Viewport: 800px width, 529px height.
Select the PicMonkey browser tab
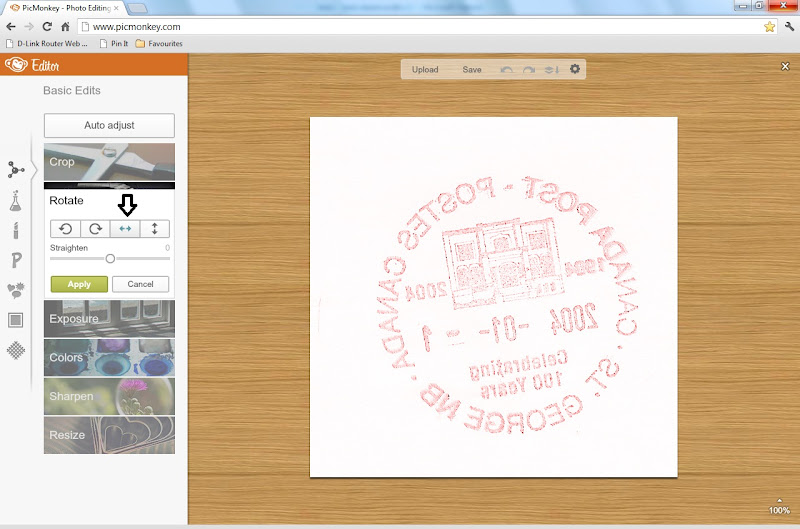(x=64, y=8)
